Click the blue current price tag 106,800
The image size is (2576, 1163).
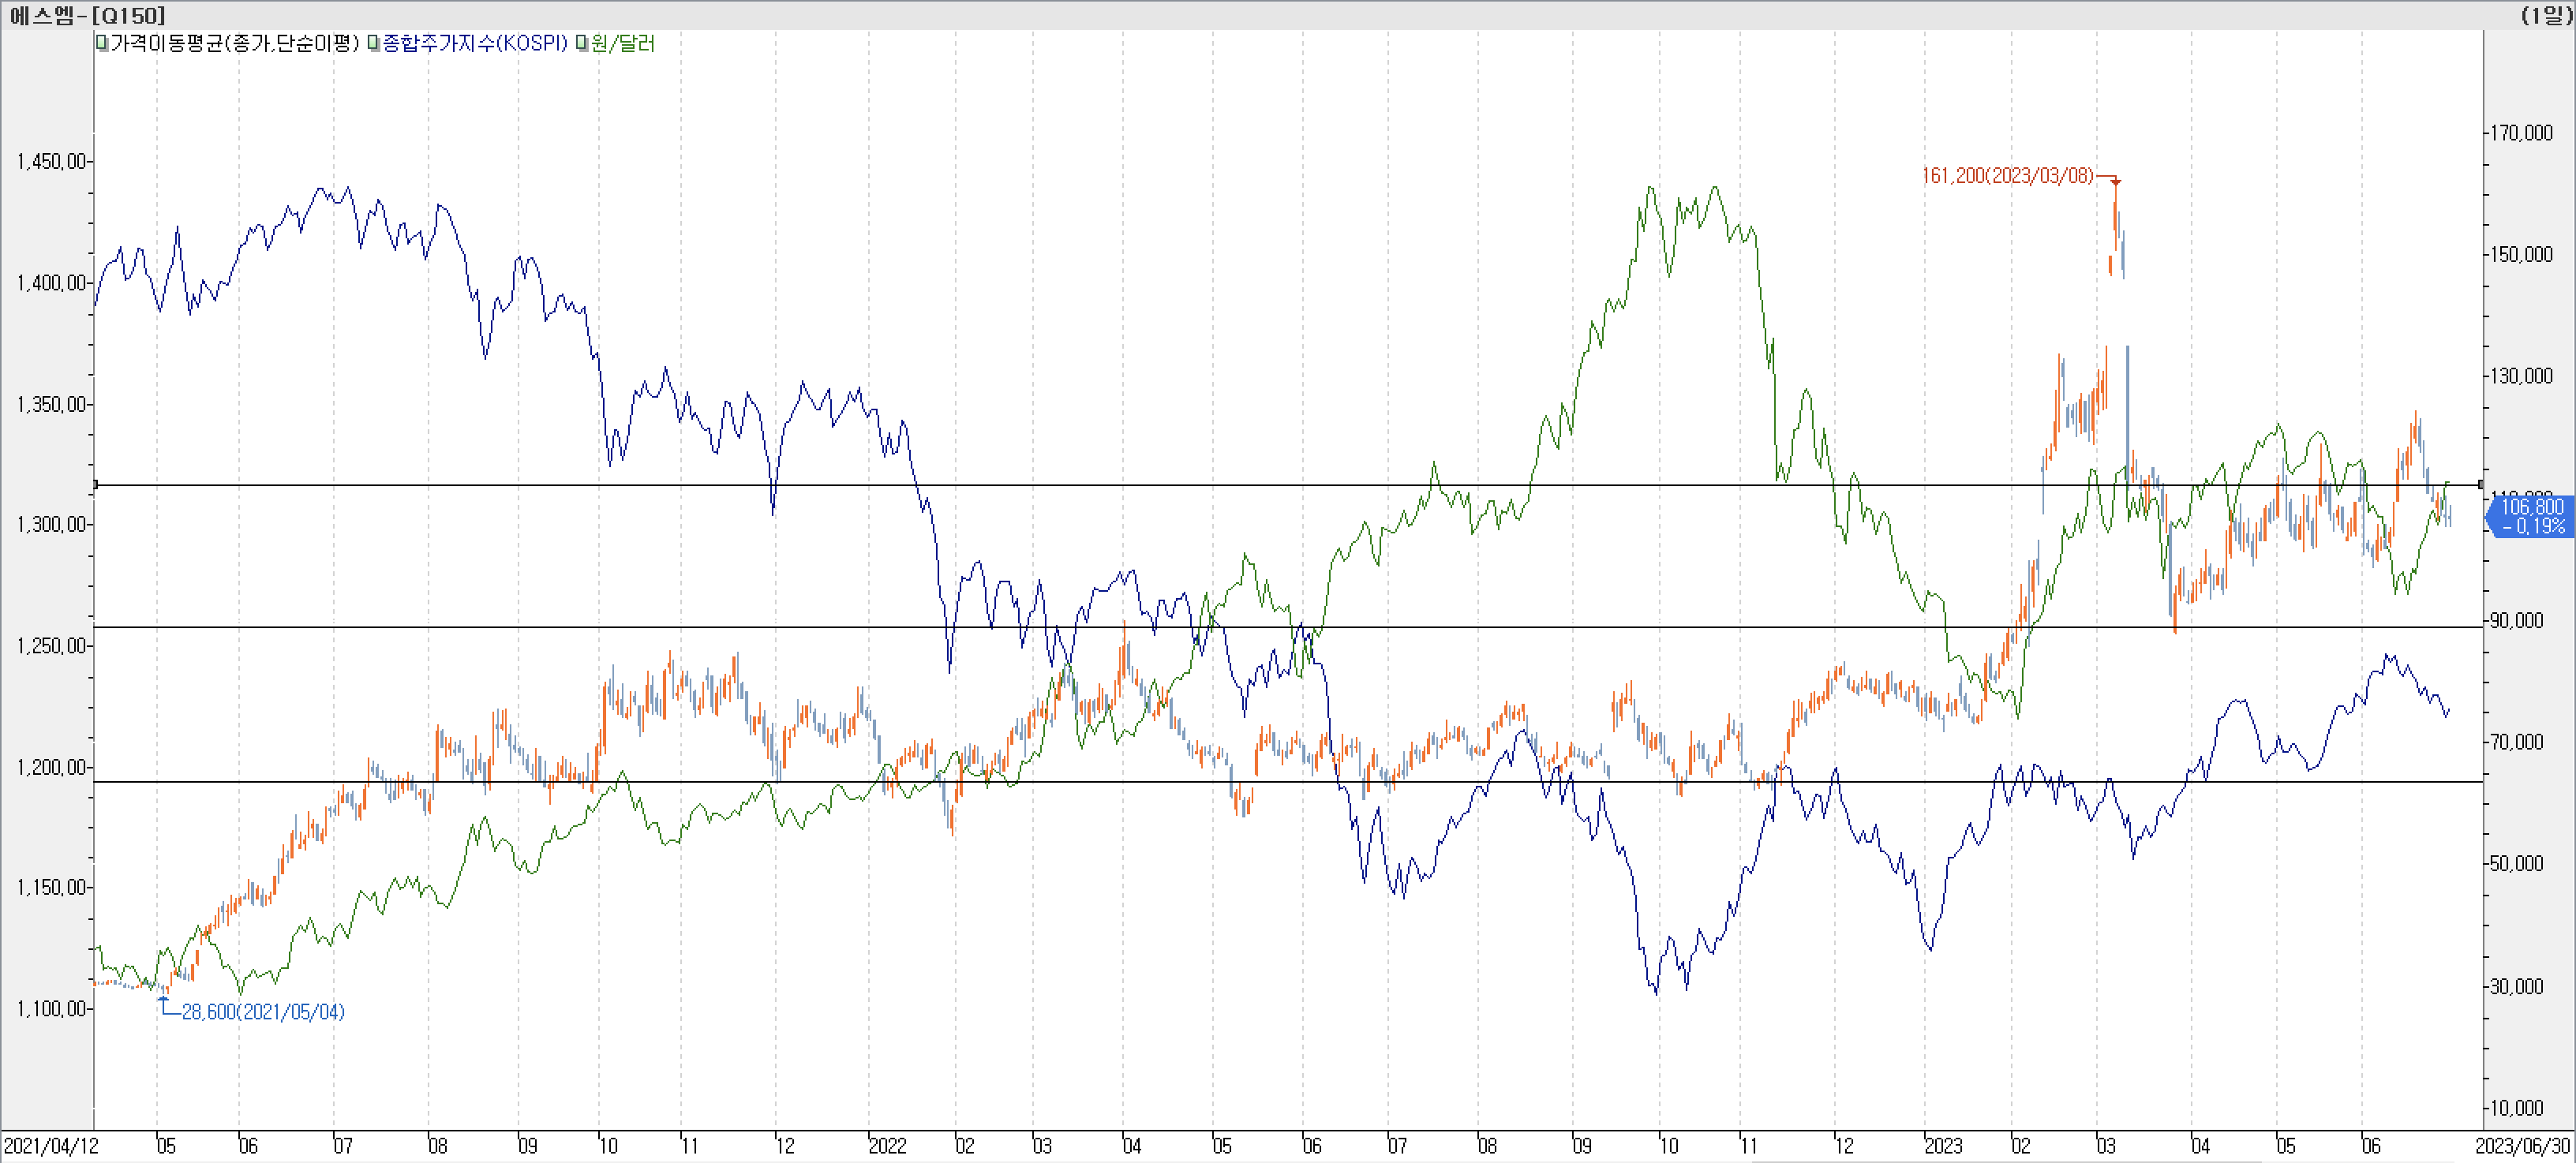tap(2530, 516)
